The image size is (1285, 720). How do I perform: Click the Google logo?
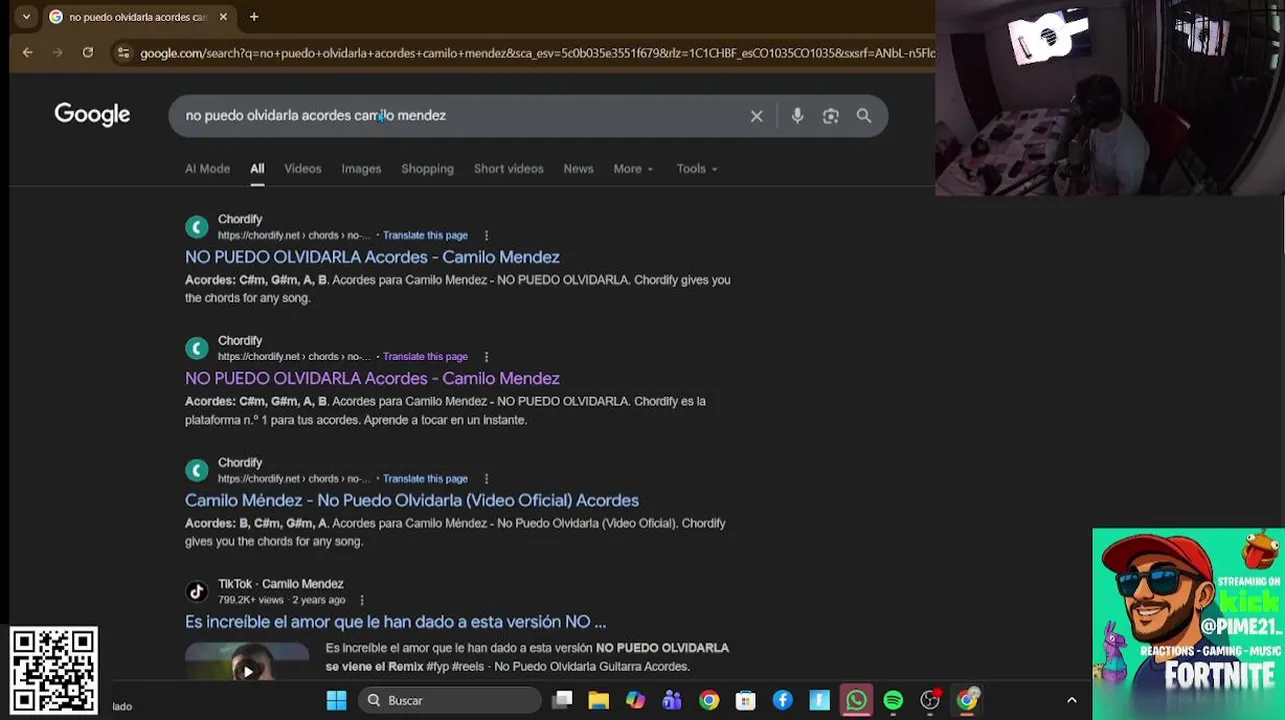point(92,115)
